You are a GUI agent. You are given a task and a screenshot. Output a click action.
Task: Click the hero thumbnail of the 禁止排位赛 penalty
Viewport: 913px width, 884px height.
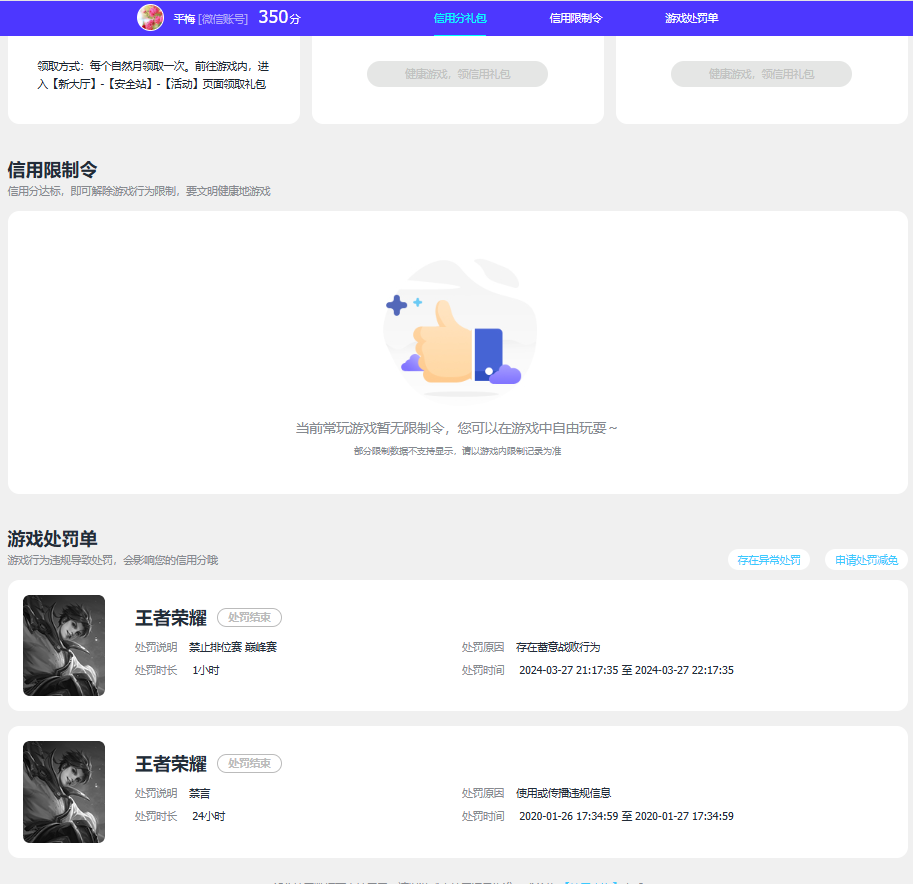[x=64, y=645]
